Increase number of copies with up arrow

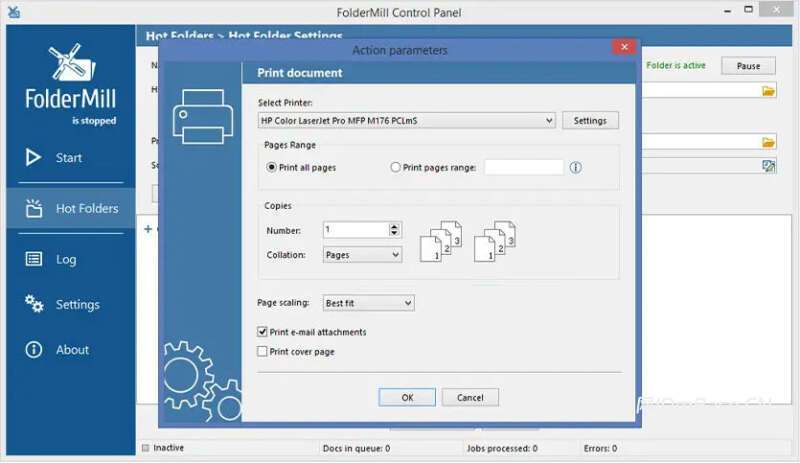(394, 226)
